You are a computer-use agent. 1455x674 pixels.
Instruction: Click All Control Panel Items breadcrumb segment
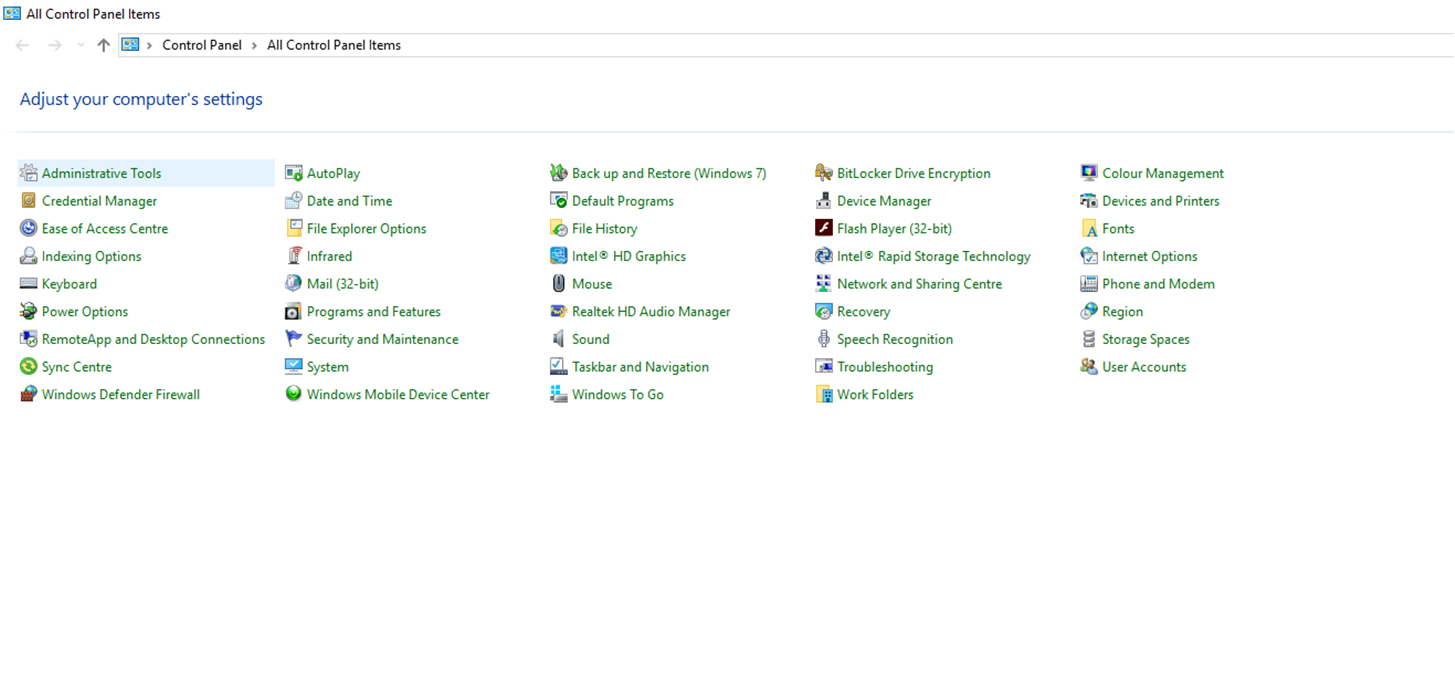click(334, 45)
